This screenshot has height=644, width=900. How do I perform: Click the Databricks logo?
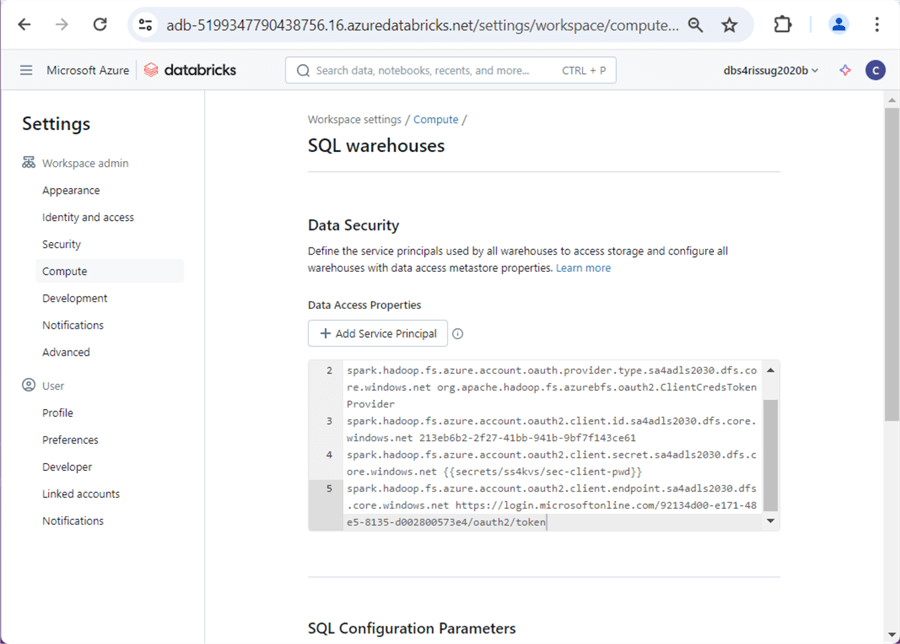point(179,70)
